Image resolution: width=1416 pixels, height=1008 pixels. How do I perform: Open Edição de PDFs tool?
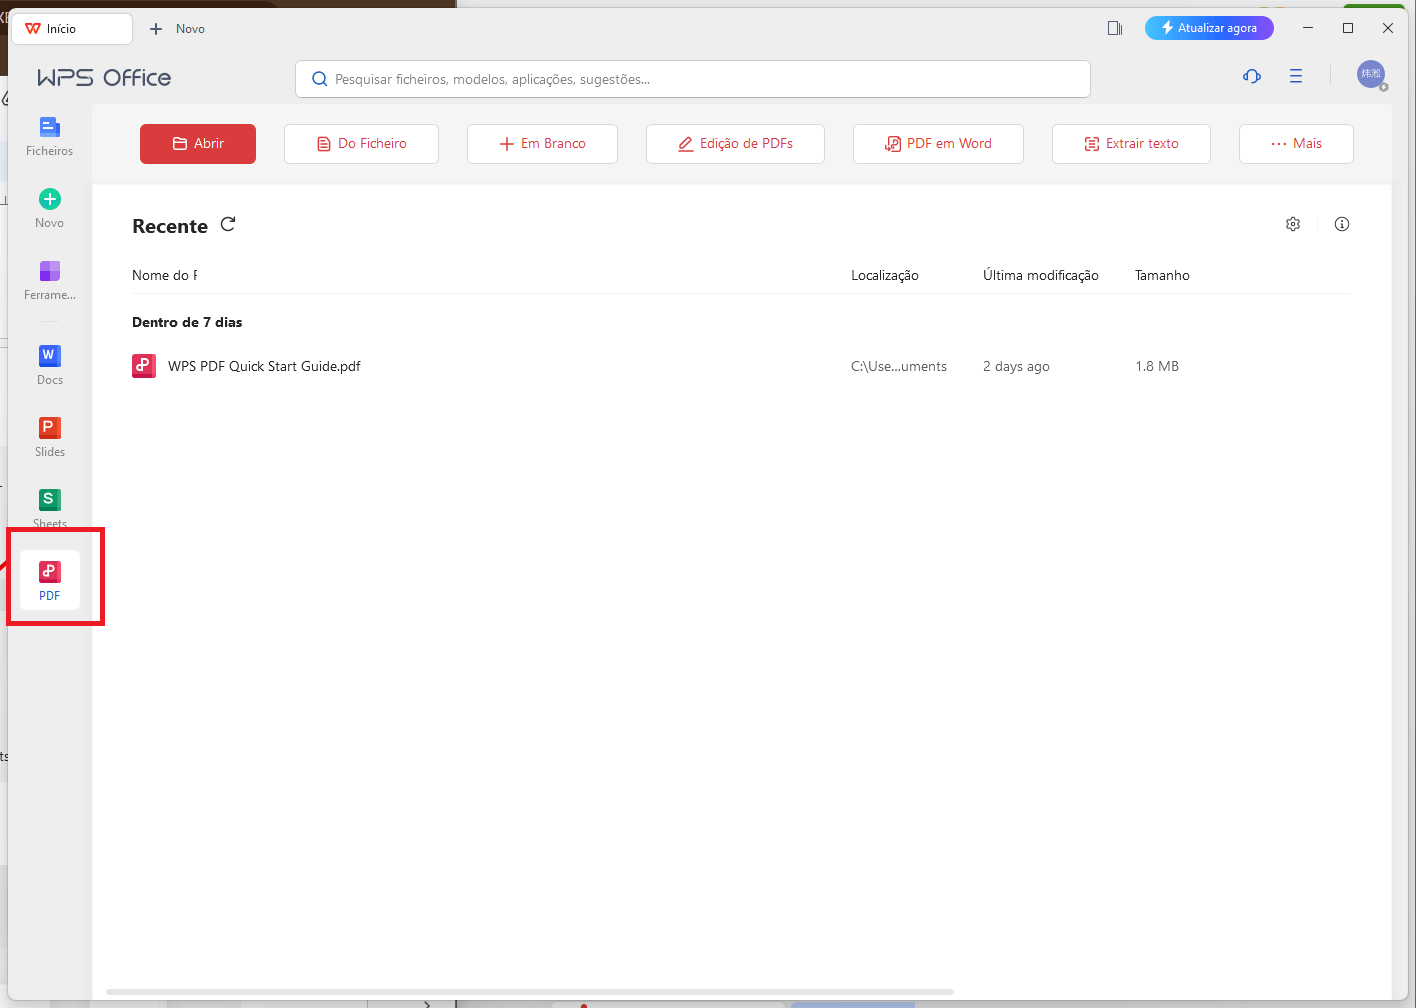735,144
